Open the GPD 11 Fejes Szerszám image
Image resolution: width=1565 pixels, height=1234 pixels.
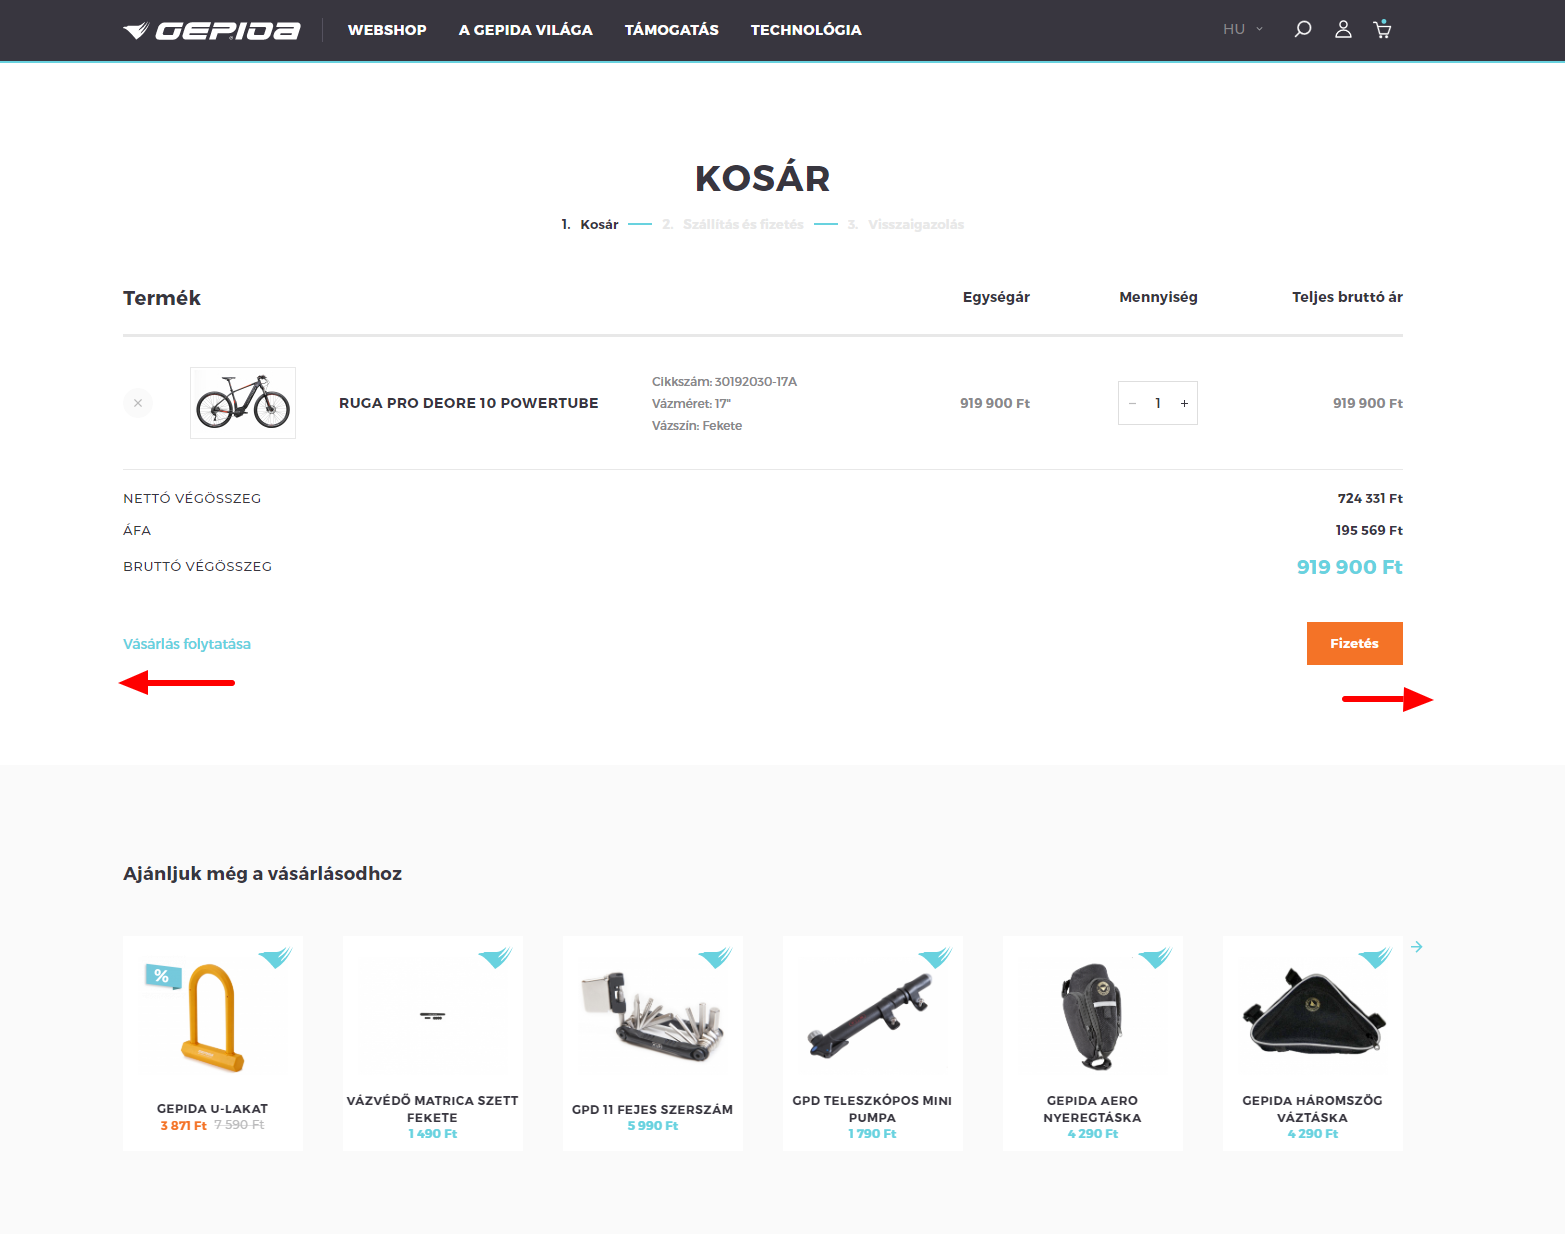653,1017
